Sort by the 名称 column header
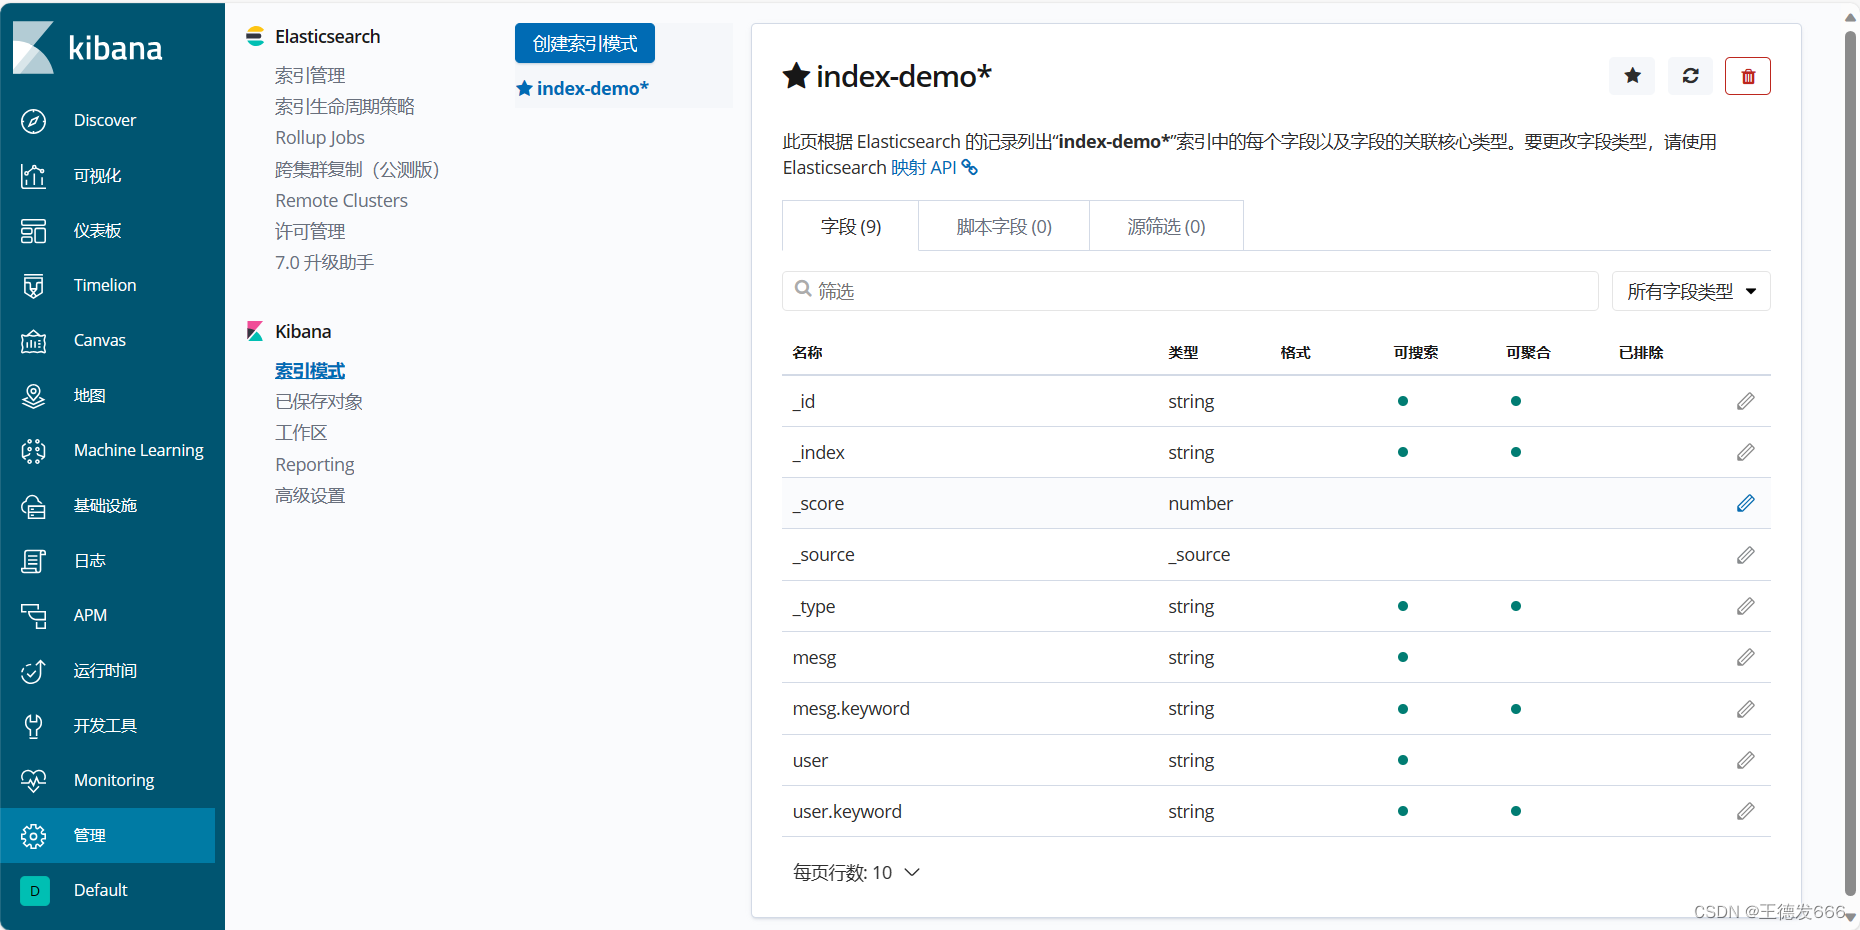Image resolution: width=1860 pixels, height=930 pixels. click(x=808, y=352)
